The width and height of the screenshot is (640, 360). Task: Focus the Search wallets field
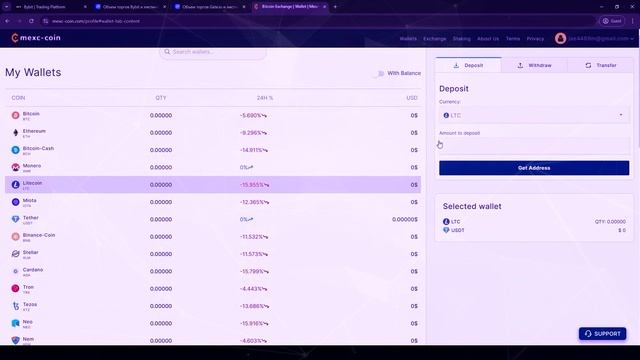tap(213, 52)
